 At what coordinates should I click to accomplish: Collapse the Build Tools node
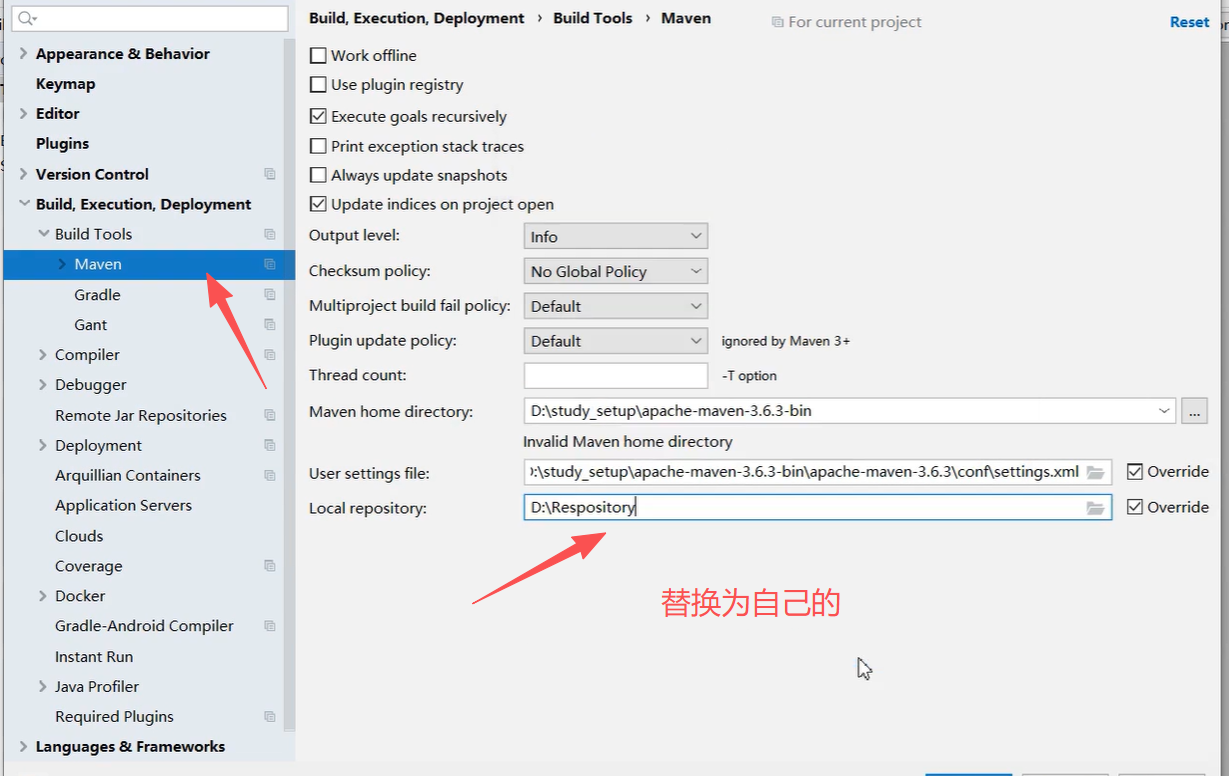(43, 234)
